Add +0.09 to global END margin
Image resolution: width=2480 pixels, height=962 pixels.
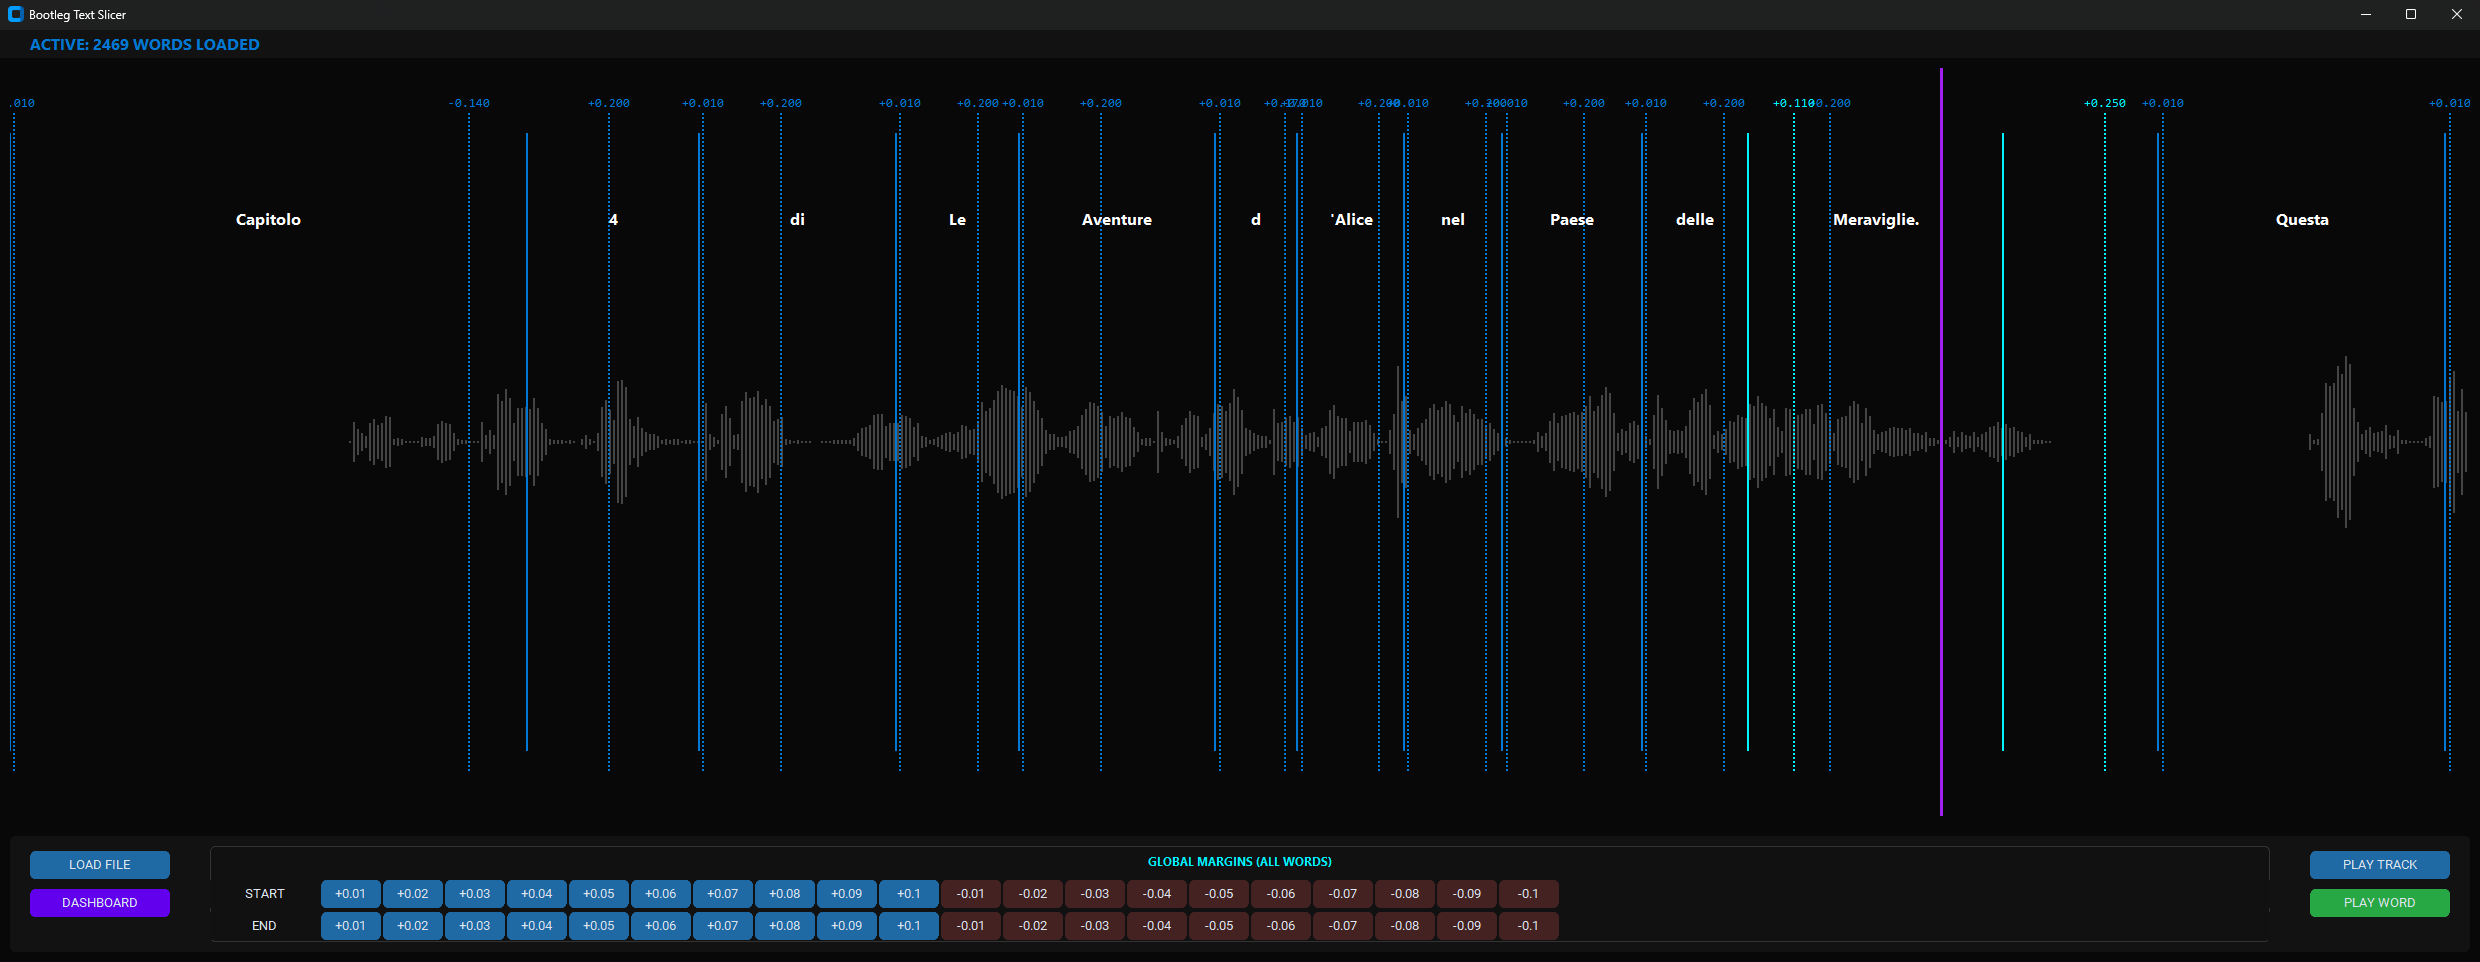[846, 926]
